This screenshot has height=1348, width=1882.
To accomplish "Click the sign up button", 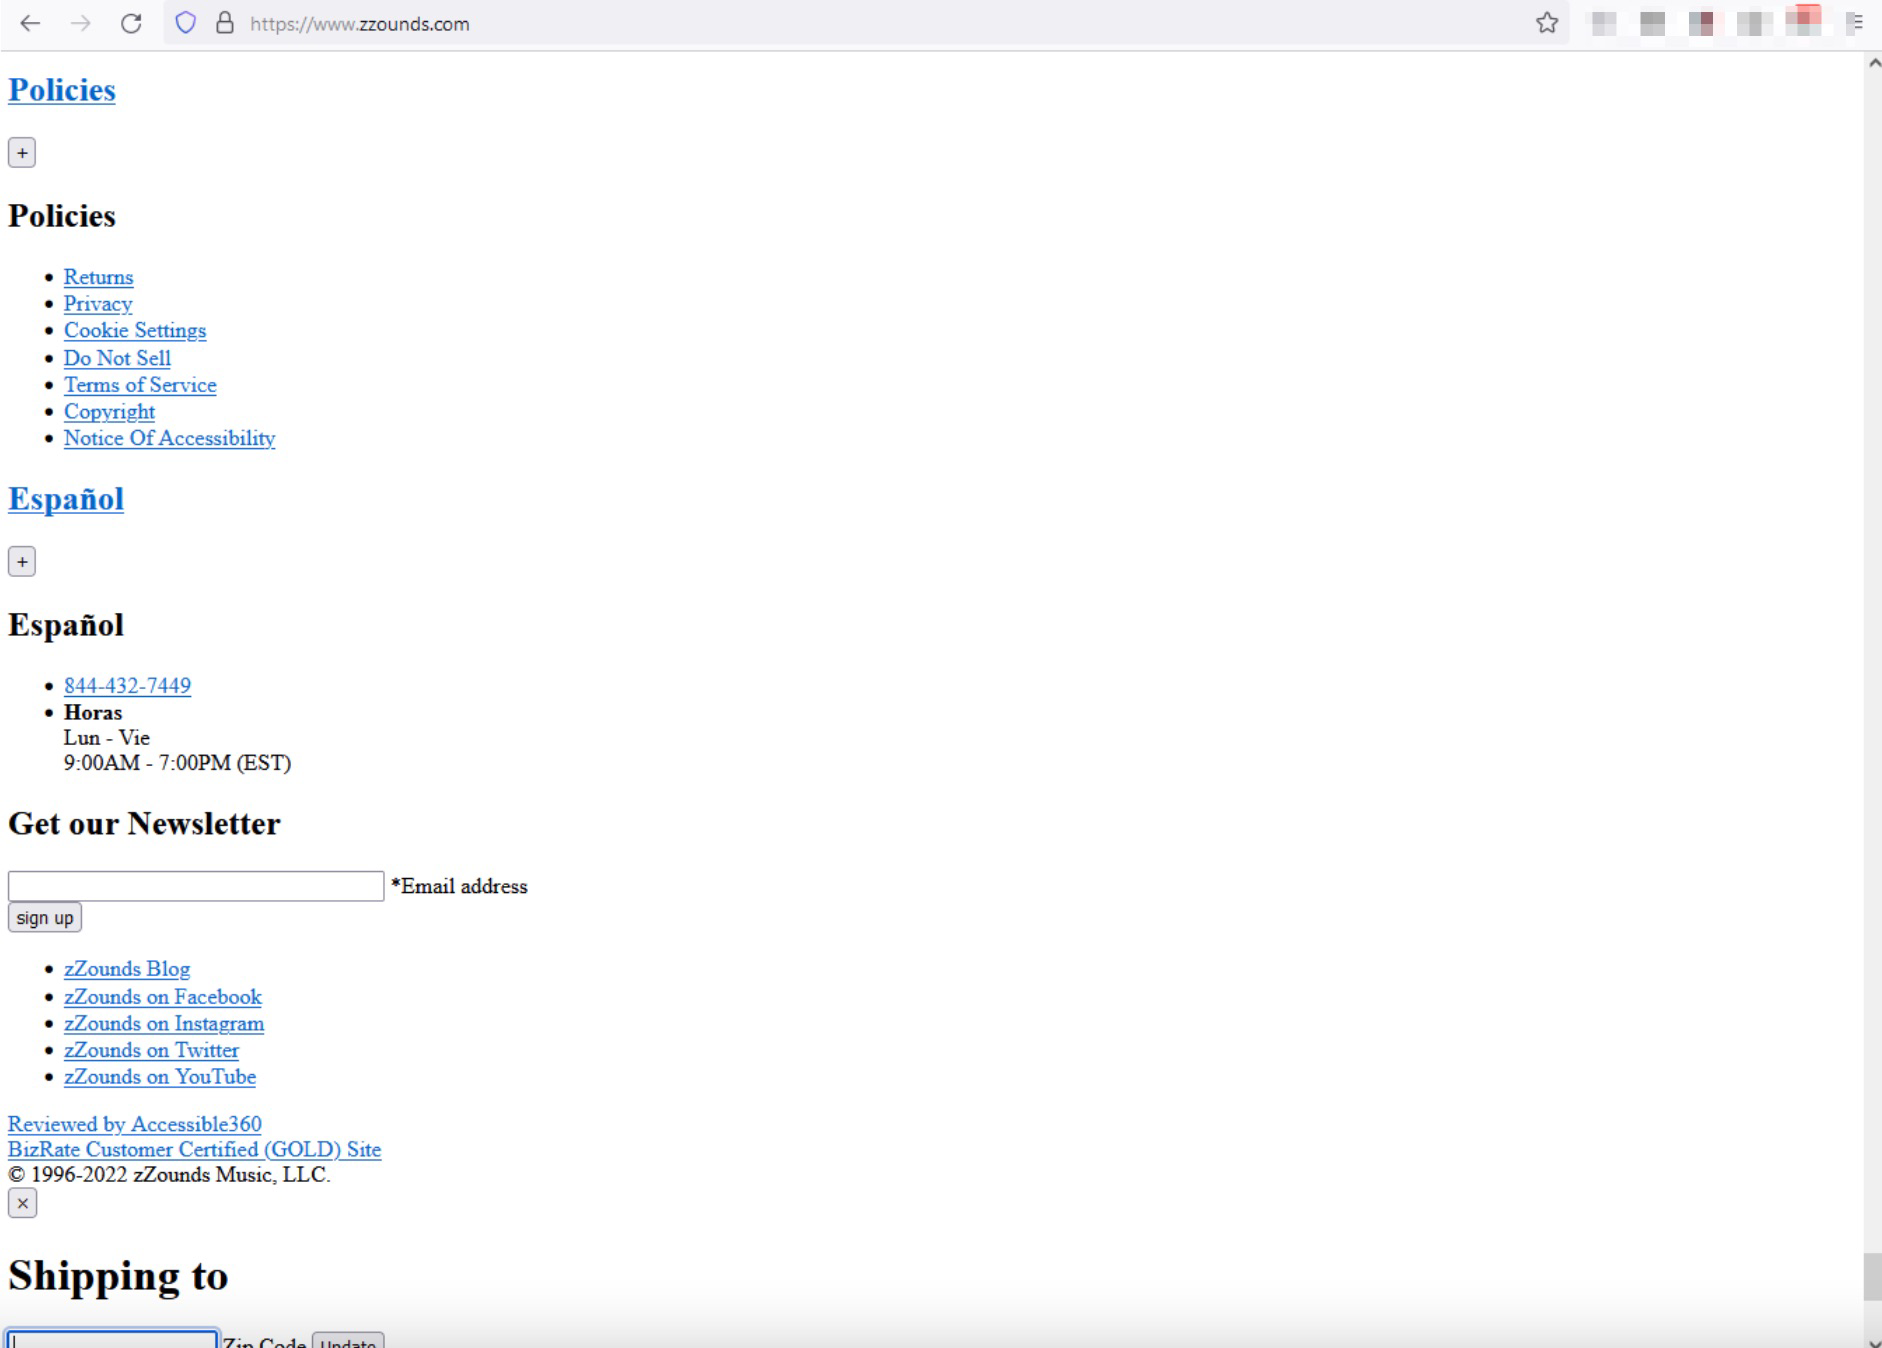I will coord(45,918).
